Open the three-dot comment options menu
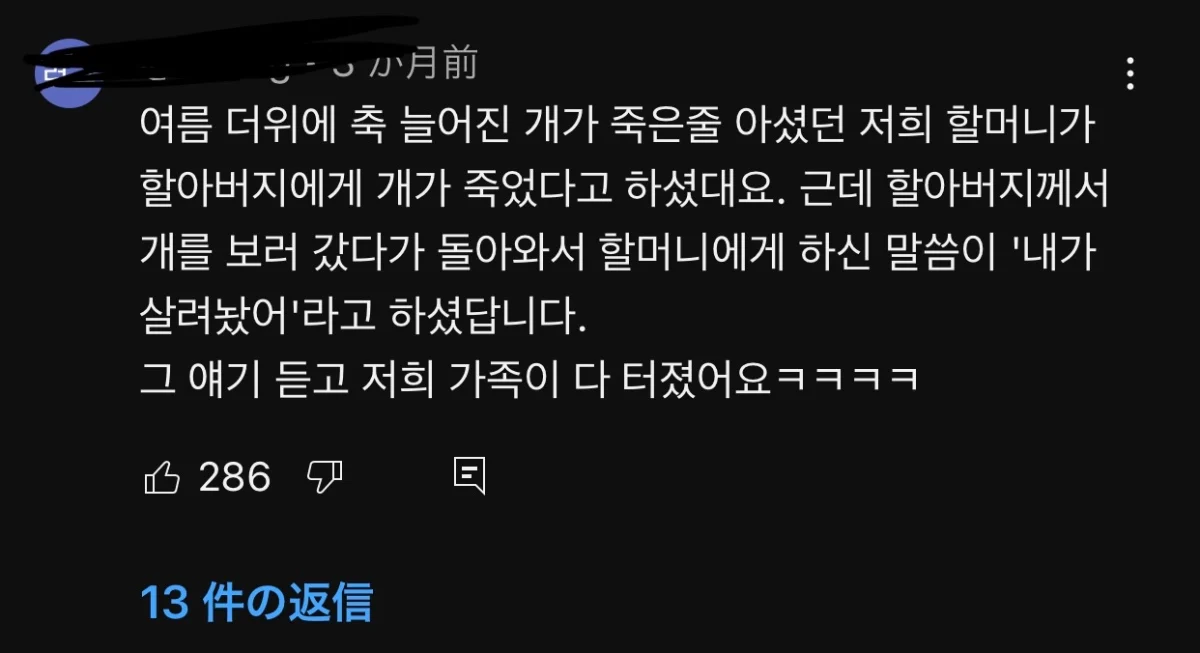The image size is (1200, 653). pyautogui.click(x=1129, y=74)
